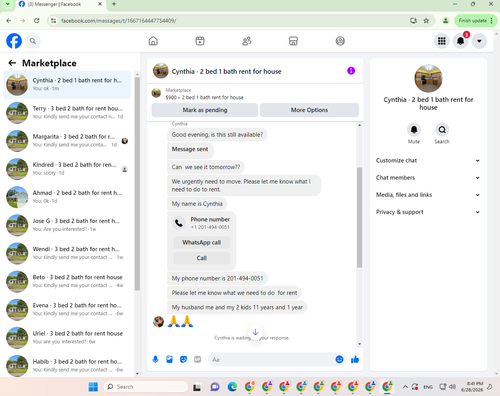Screen dimensions: 500x396
Task: Choose a sticker icon
Action: (x=183, y=359)
